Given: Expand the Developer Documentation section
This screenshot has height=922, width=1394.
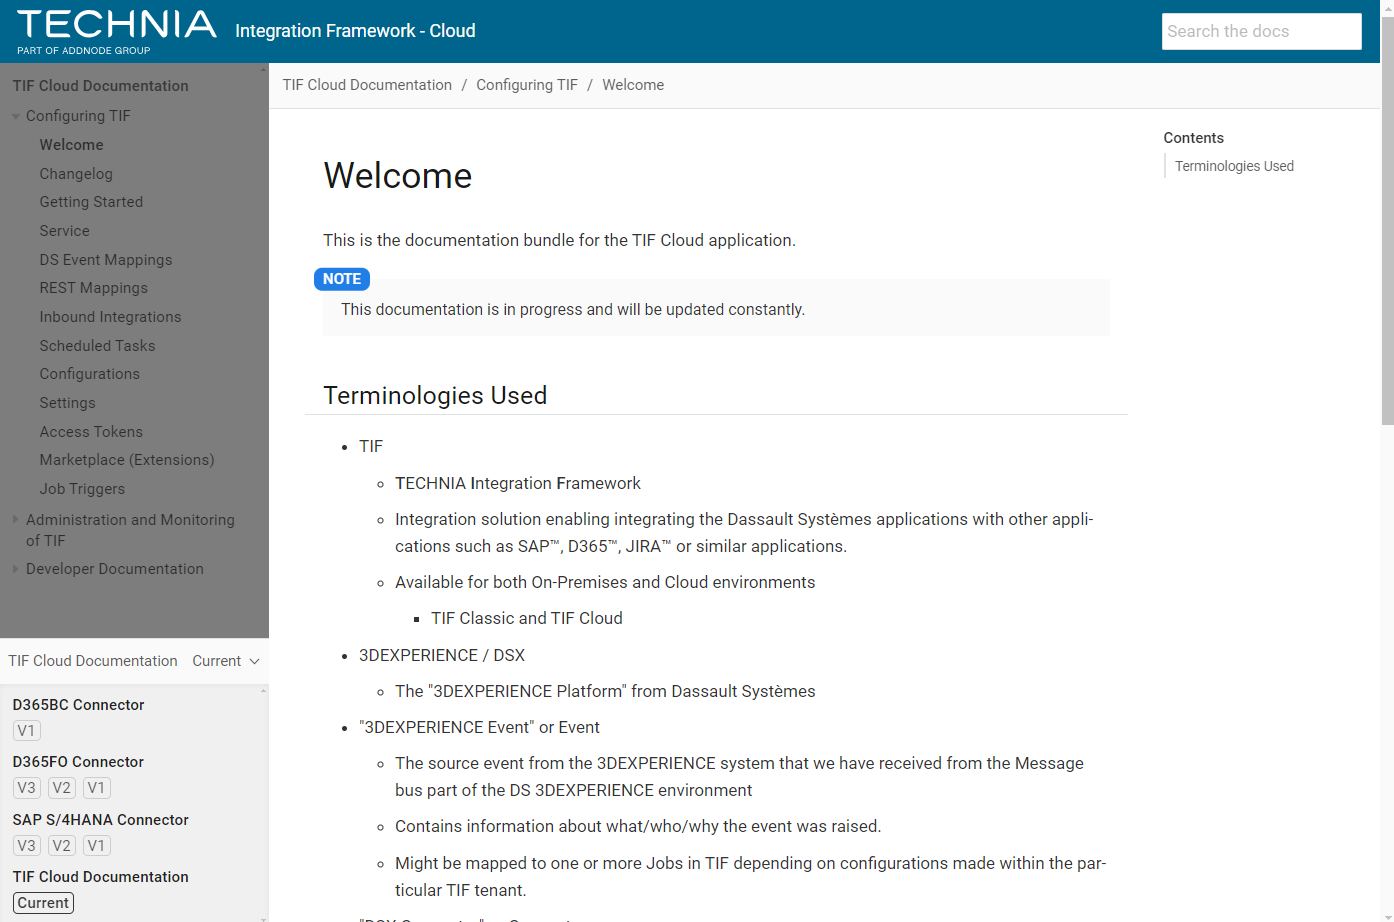Looking at the screenshot, I should pyautogui.click(x=16, y=569).
